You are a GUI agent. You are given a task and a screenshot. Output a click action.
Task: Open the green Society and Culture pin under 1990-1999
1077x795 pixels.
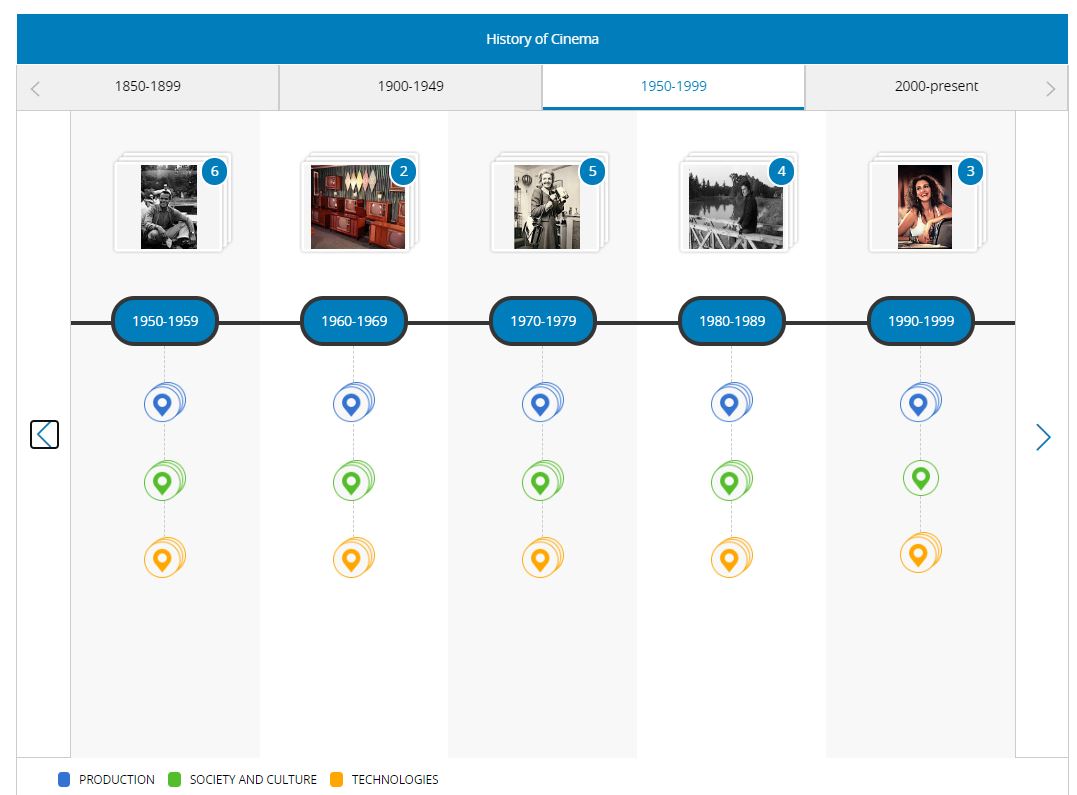(920, 478)
